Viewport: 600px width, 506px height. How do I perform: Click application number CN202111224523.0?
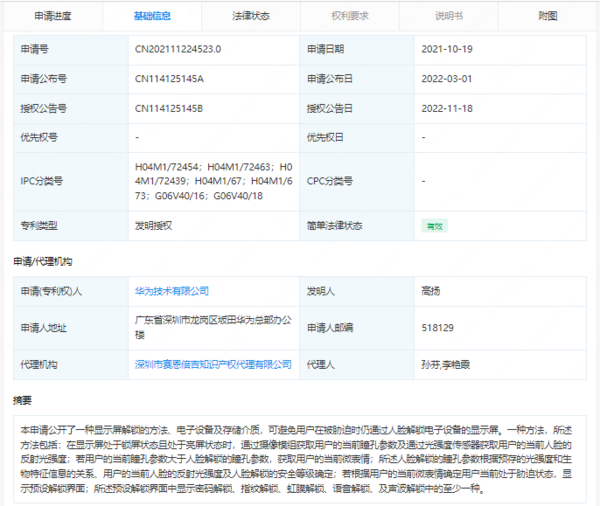pos(178,49)
